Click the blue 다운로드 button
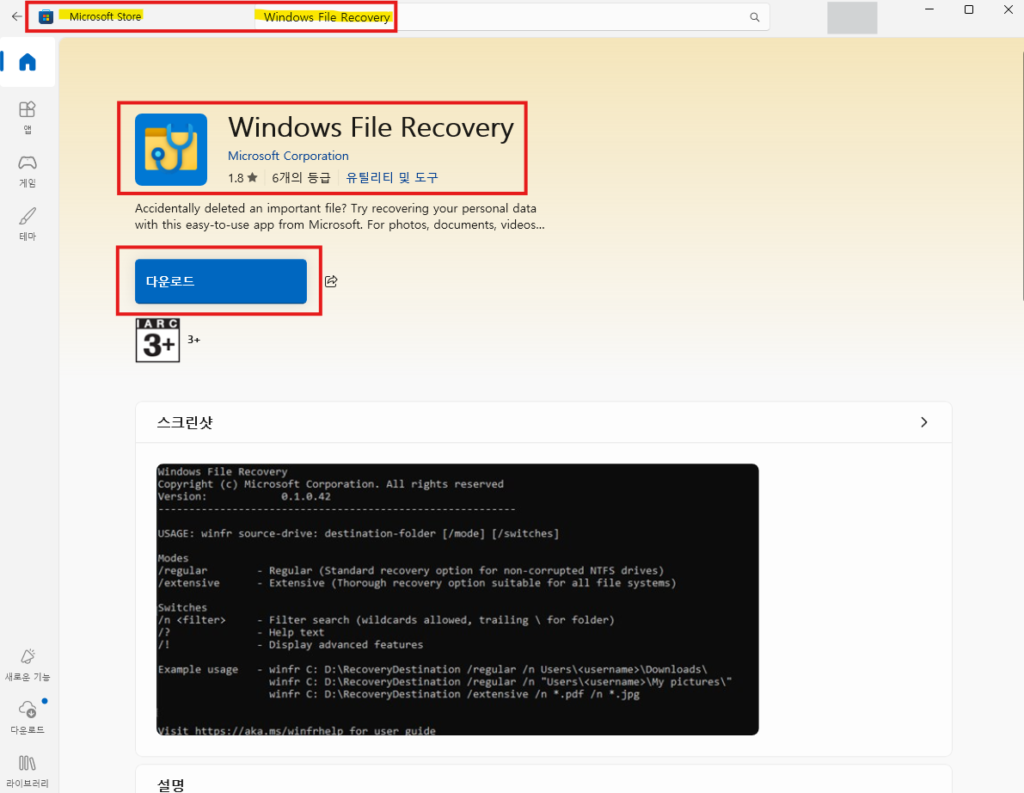The width and height of the screenshot is (1024, 793). click(x=221, y=282)
